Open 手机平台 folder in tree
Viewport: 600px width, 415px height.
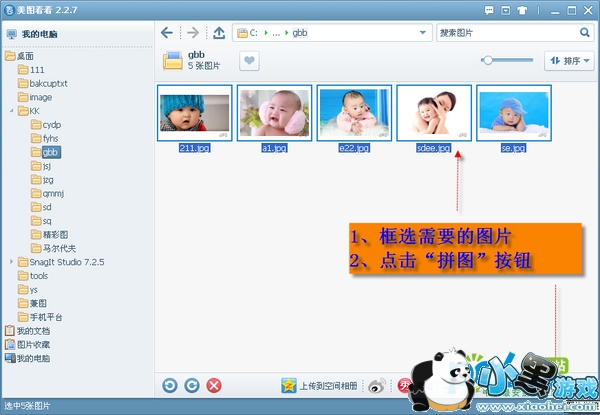[x=40, y=317]
